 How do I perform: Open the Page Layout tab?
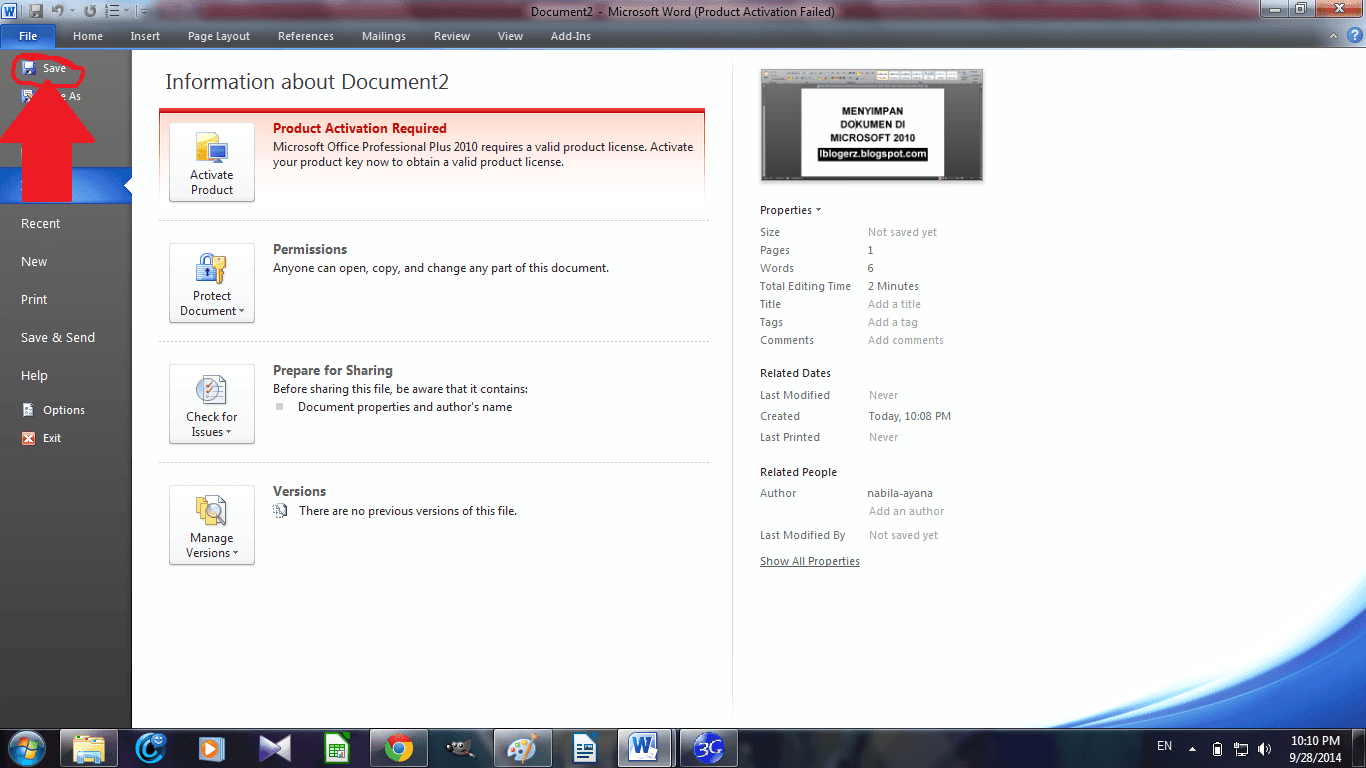(219, 36)
